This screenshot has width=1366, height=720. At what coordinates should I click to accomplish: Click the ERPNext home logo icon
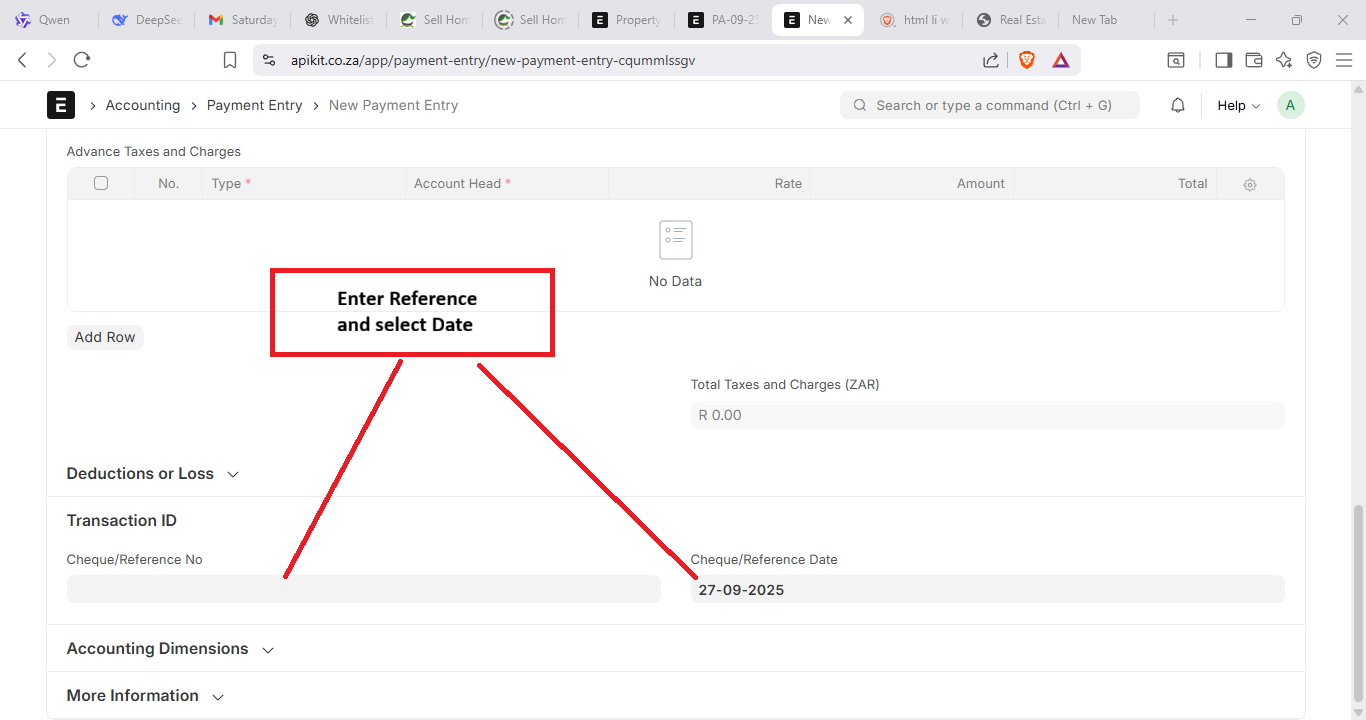pos(61,105)
